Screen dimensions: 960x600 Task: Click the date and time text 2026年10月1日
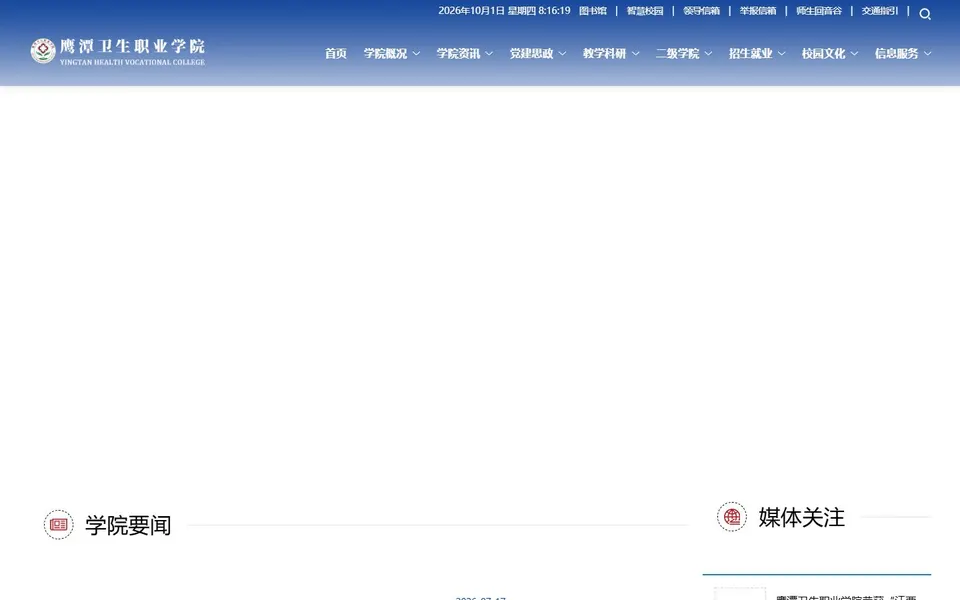coord(504,10)
